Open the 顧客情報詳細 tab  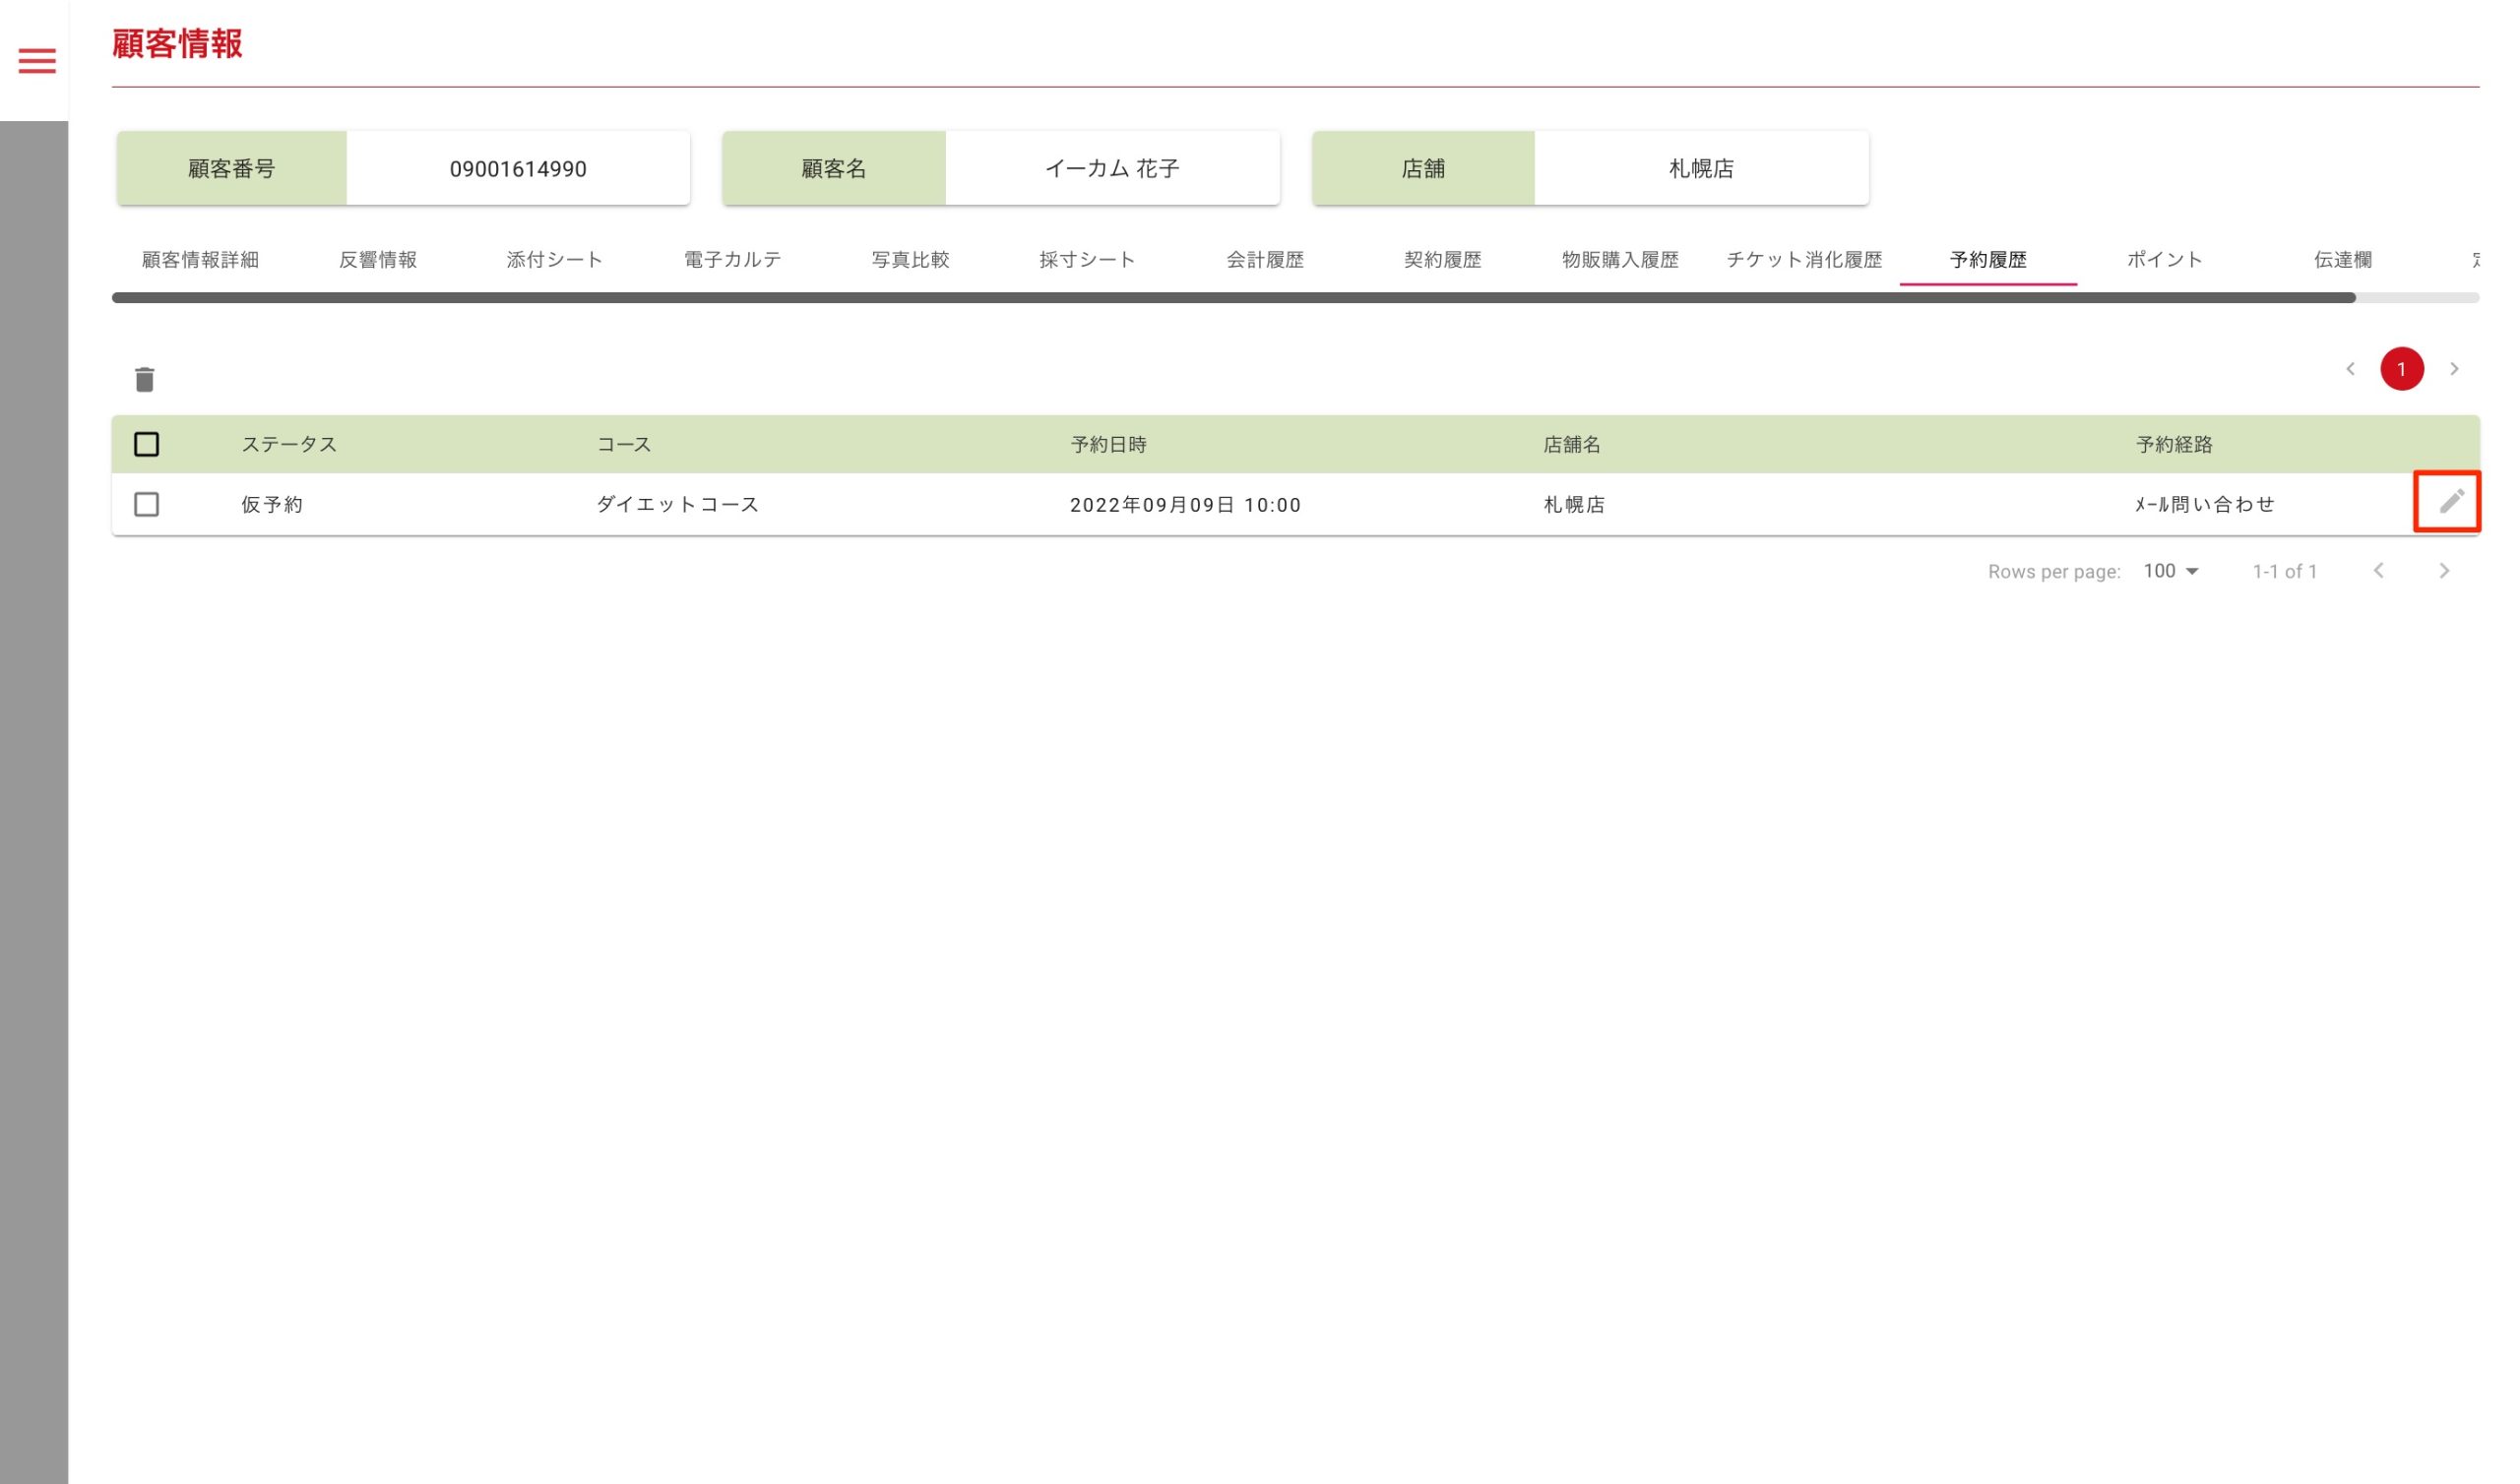point(200,260)
